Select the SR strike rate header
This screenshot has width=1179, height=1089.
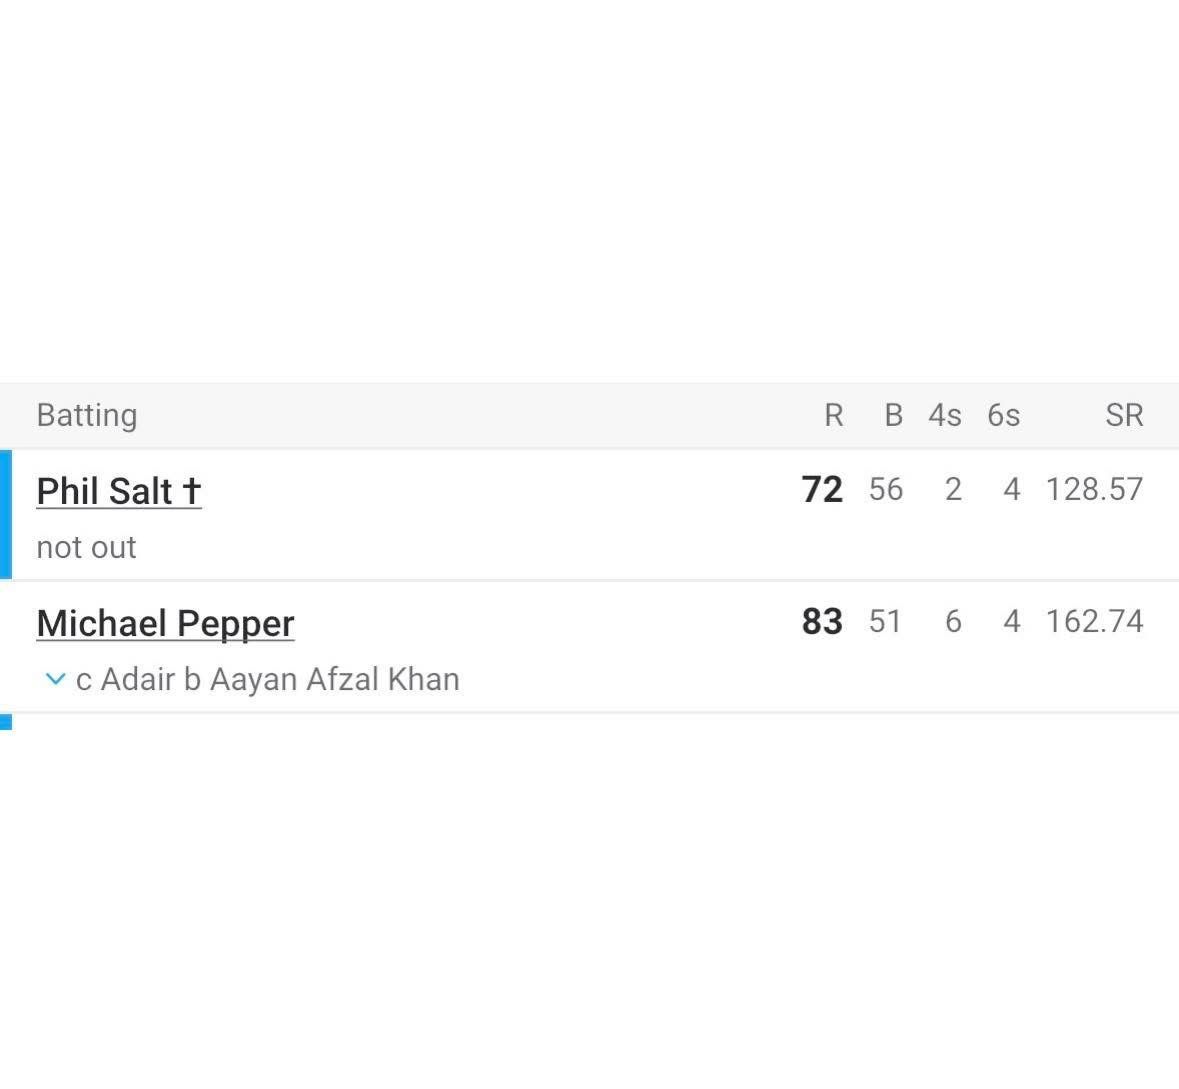coord(1124,415)
